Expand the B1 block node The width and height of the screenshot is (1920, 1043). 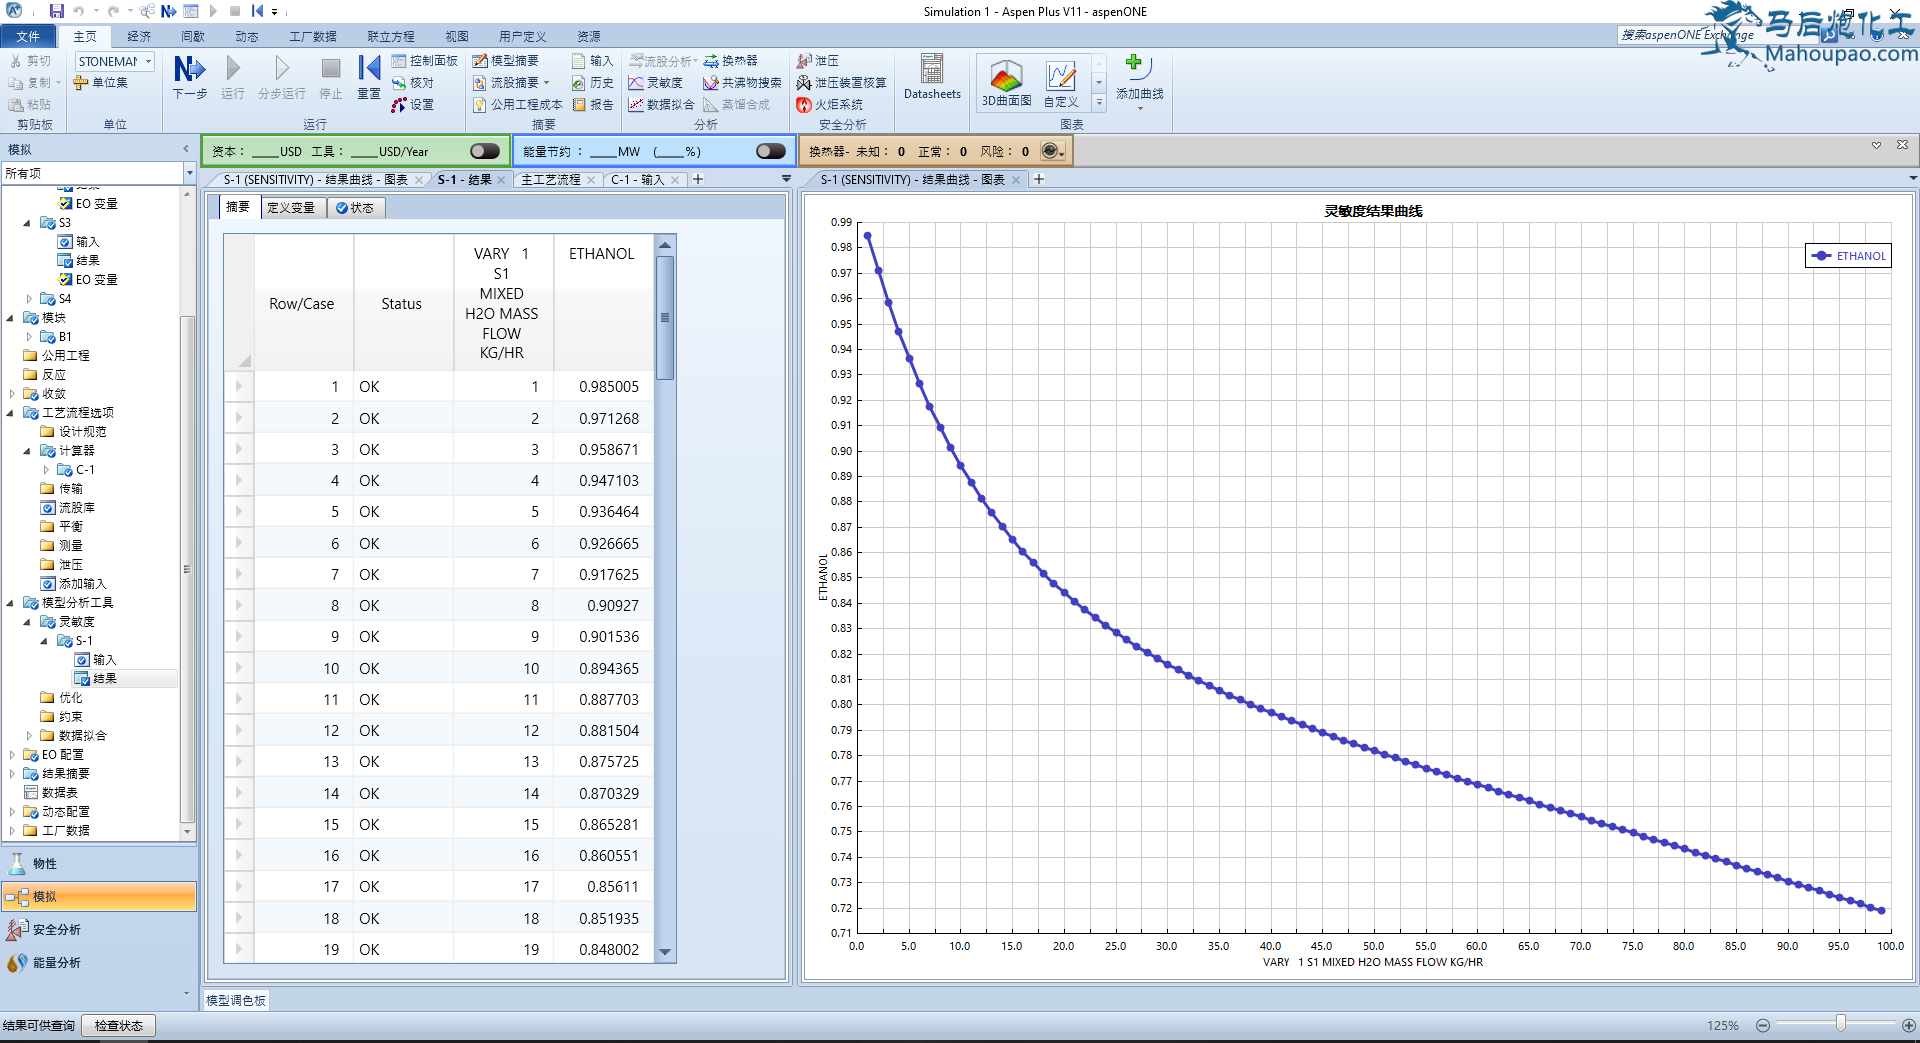click(28, 337)
